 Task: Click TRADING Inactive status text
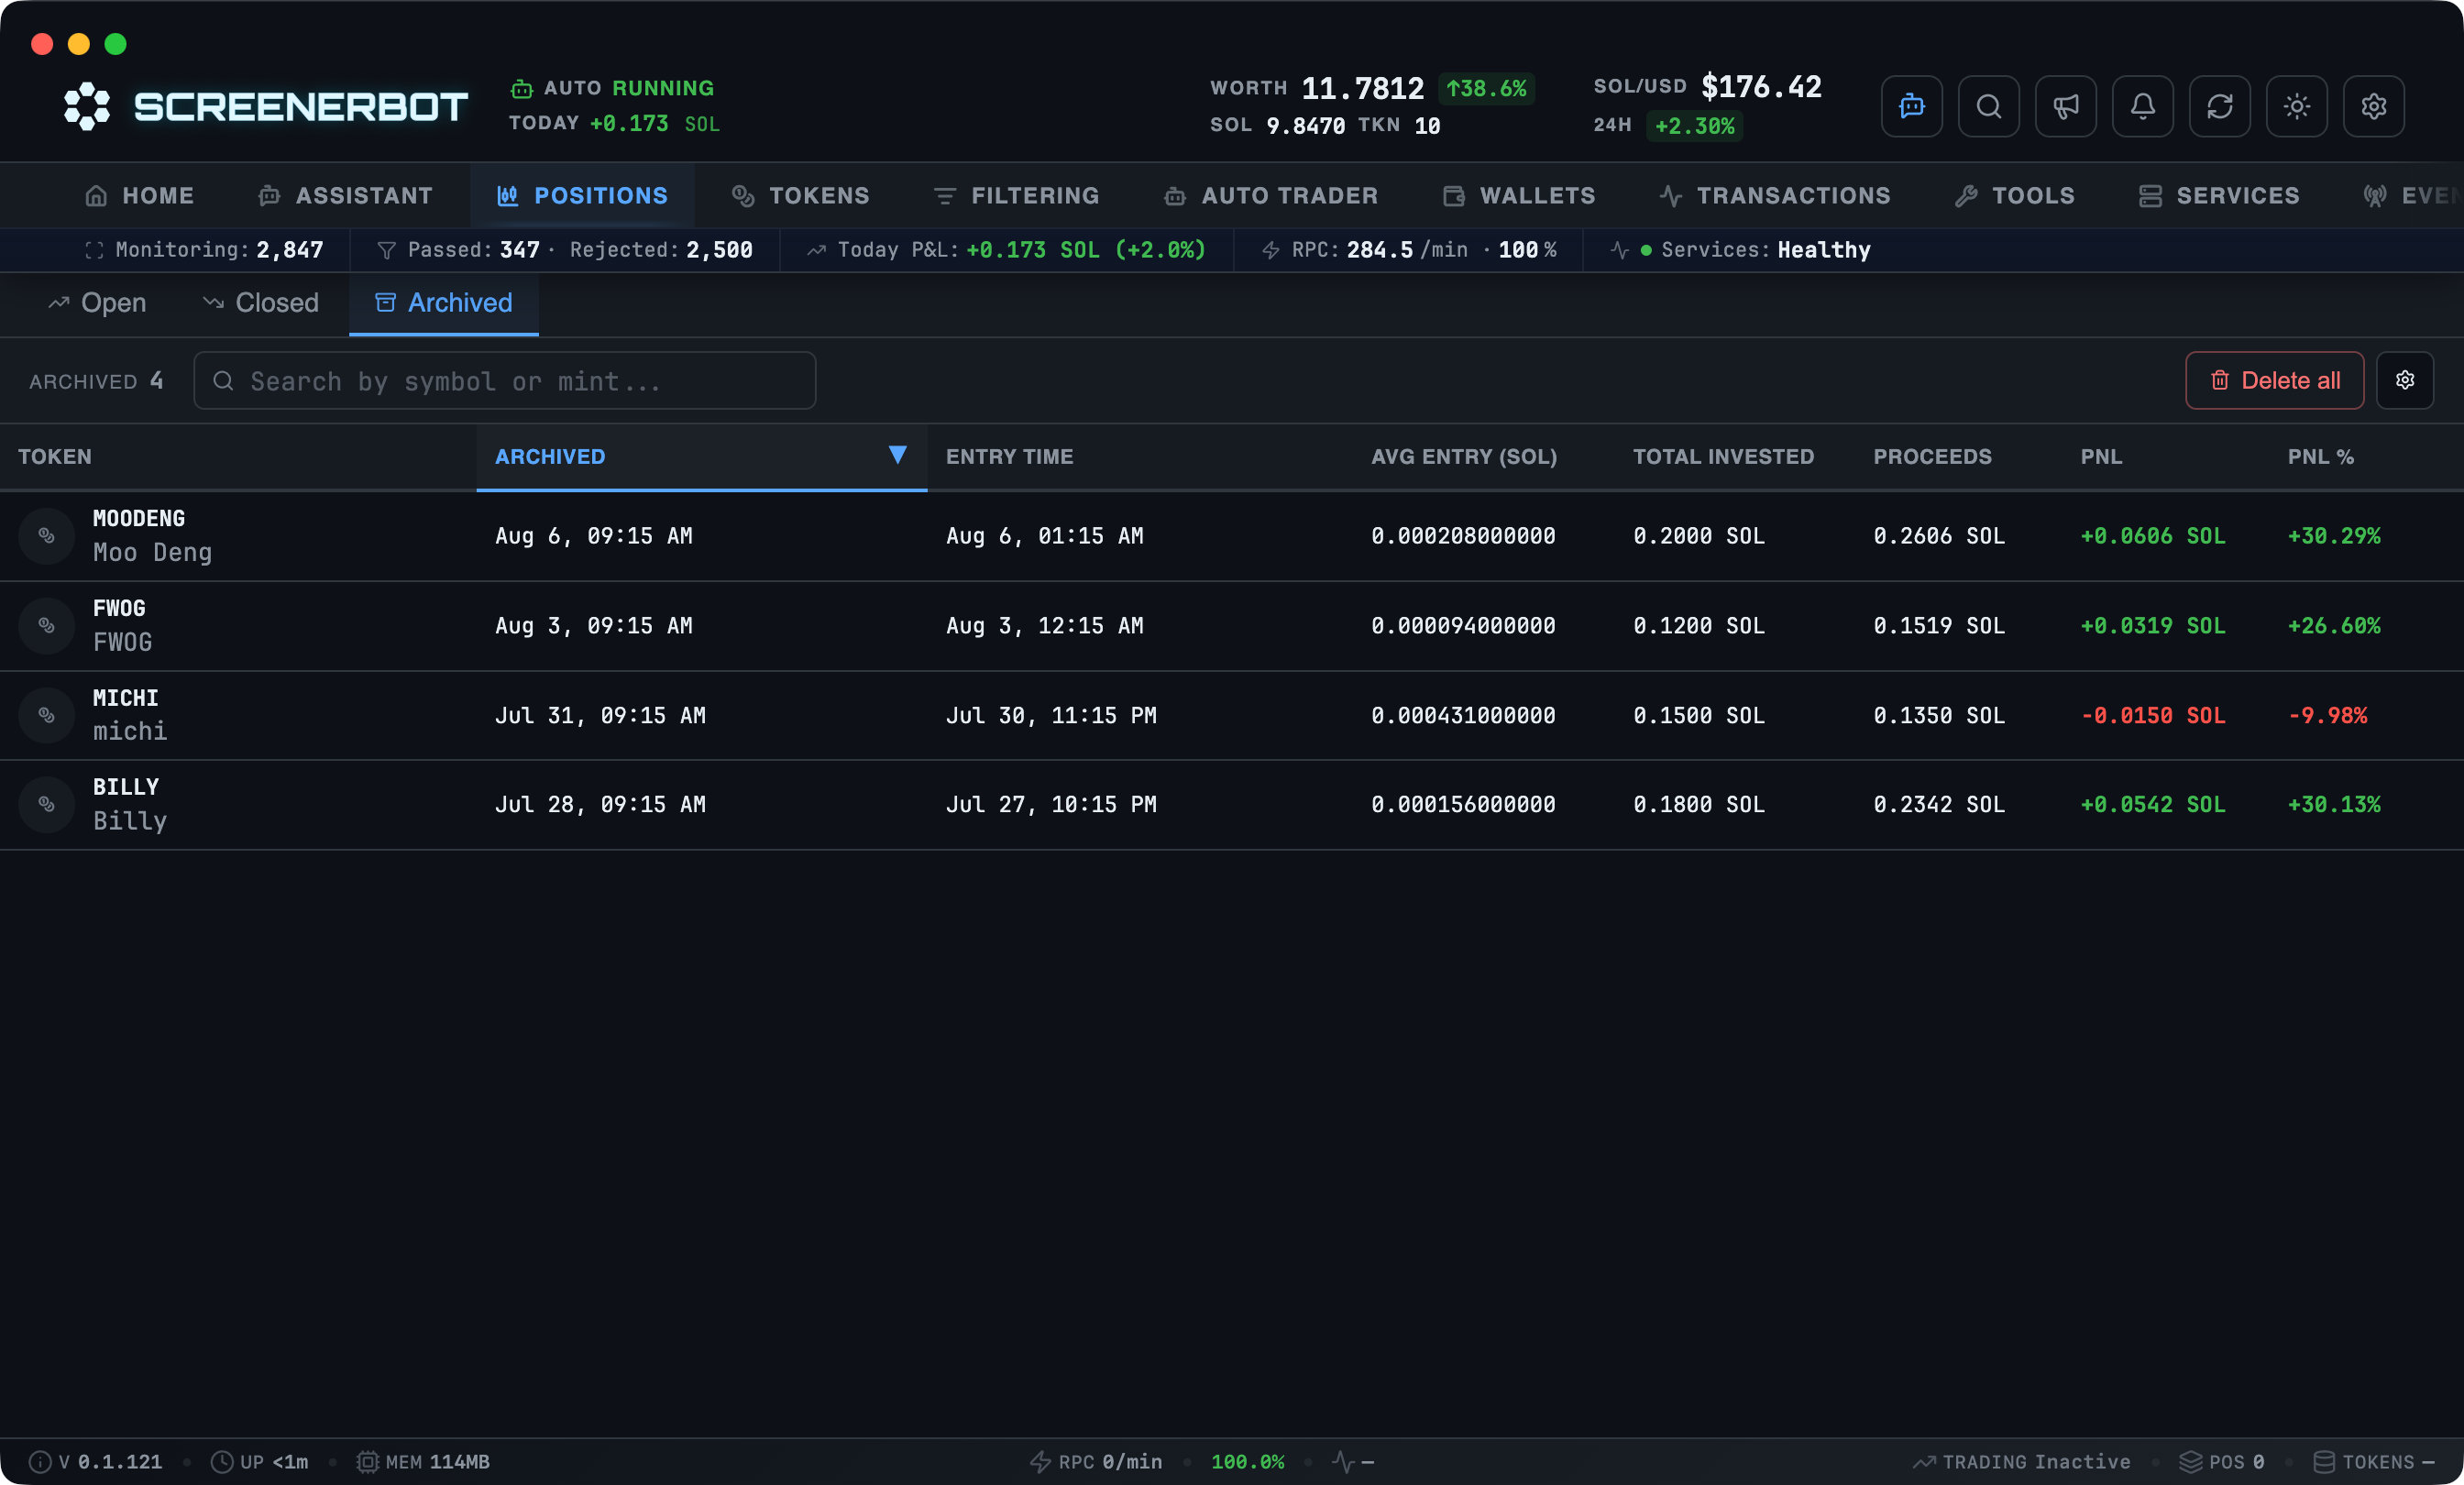click(x=2036, y=1462)
